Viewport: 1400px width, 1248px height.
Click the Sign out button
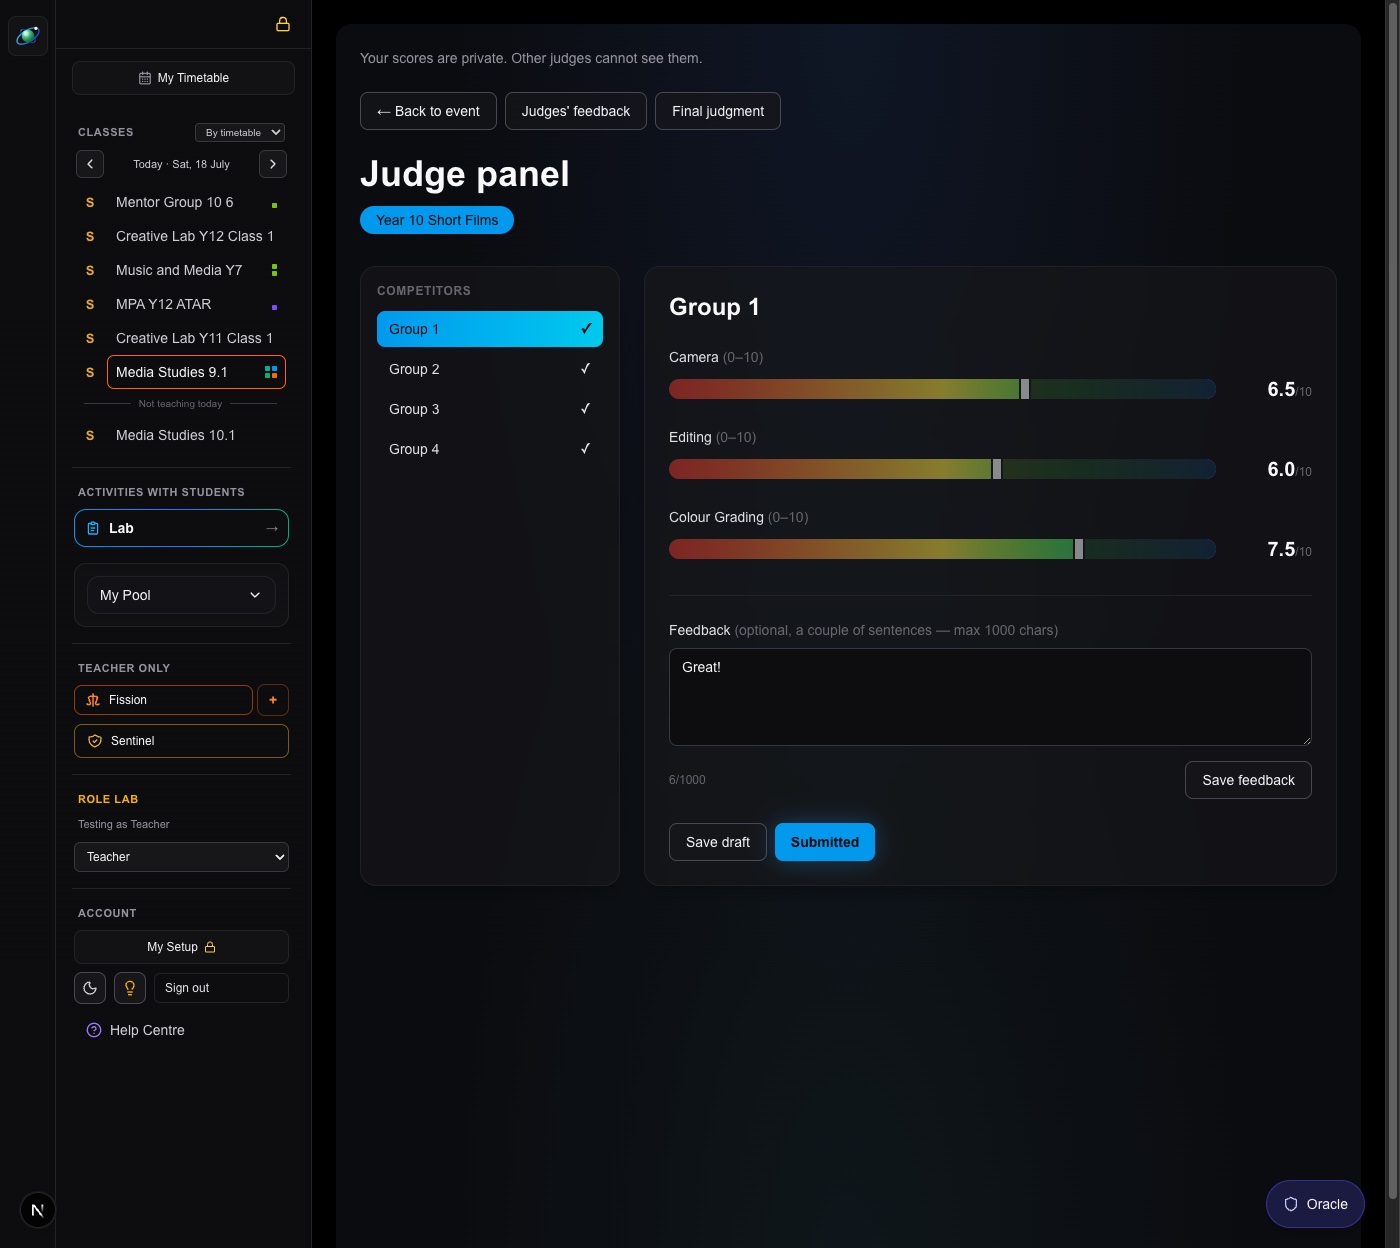coord(221,988)
